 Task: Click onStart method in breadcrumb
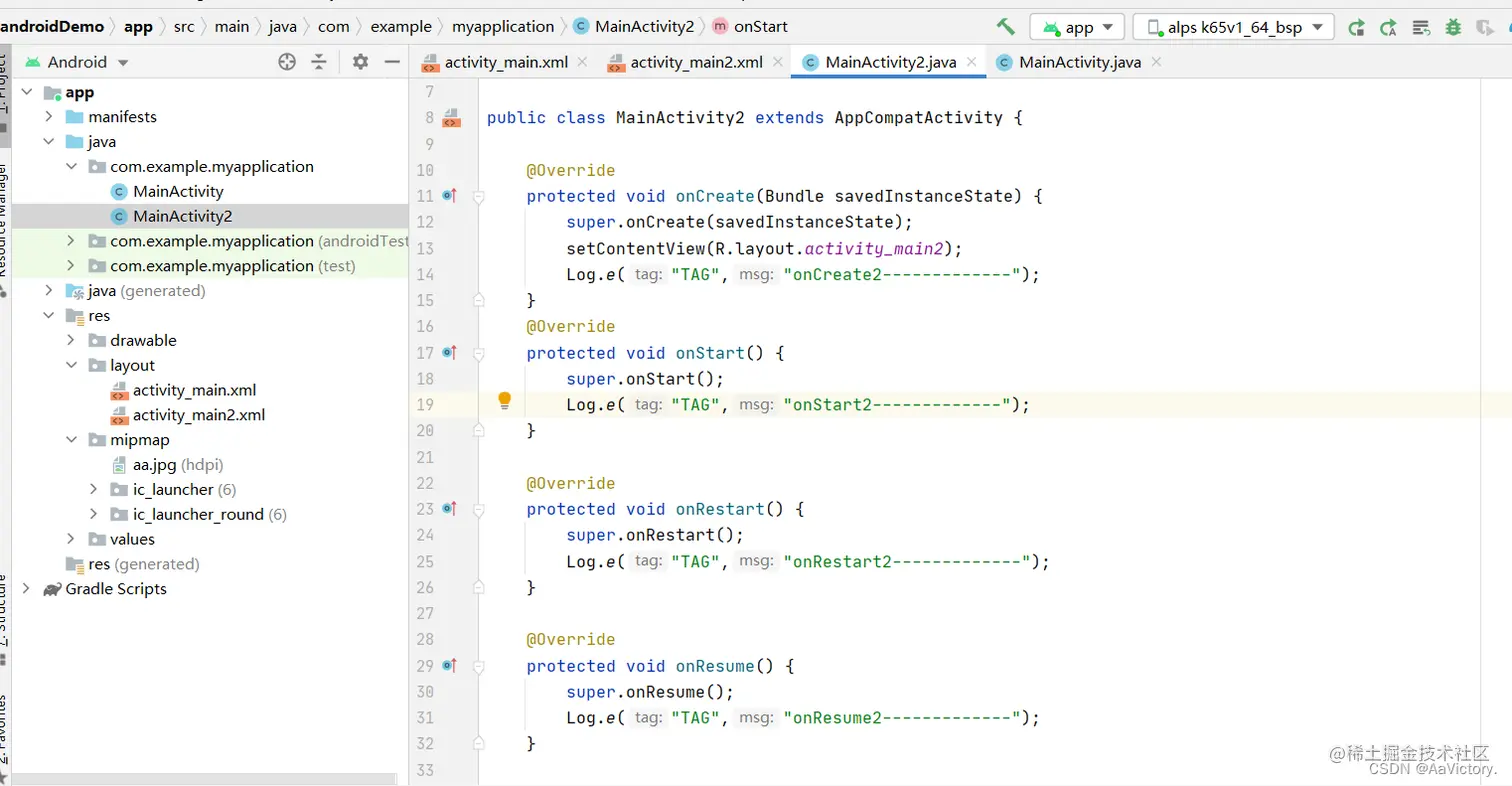click(x=751, y=27)
